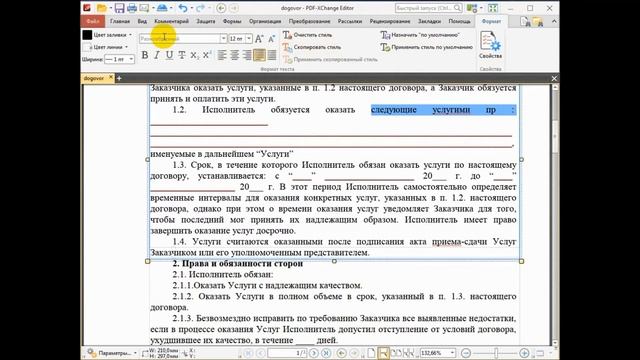
Task: Click the find document icon in ribbon corner
Action: (525, 22)
